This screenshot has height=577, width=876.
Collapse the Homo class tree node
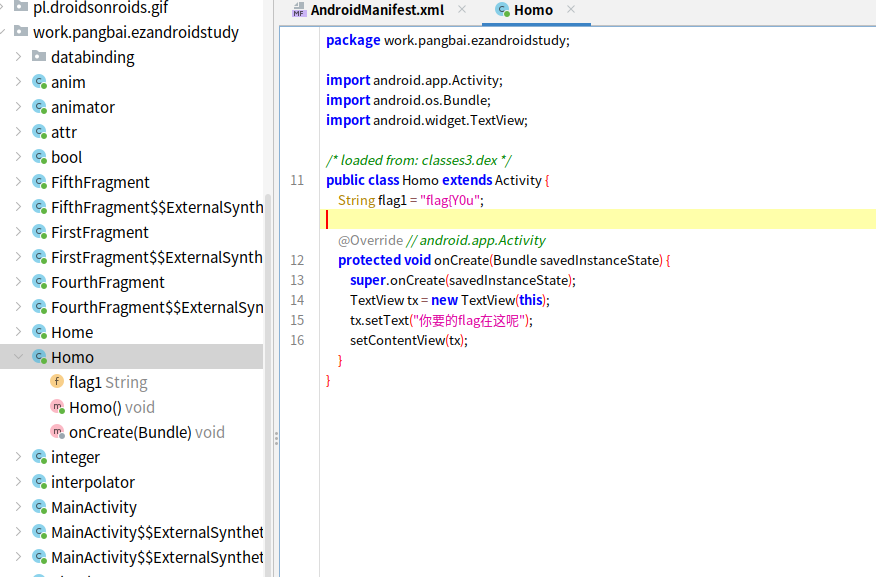(19, 357)
